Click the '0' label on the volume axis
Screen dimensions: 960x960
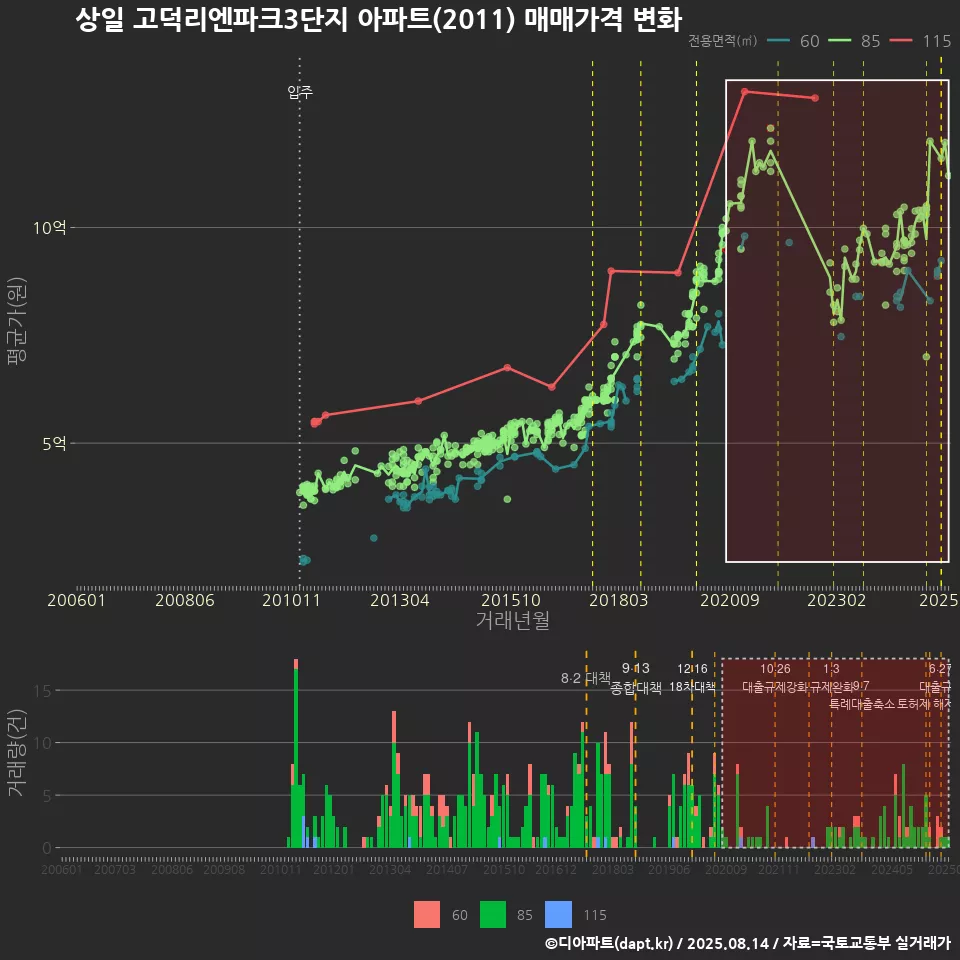(47, 849)
